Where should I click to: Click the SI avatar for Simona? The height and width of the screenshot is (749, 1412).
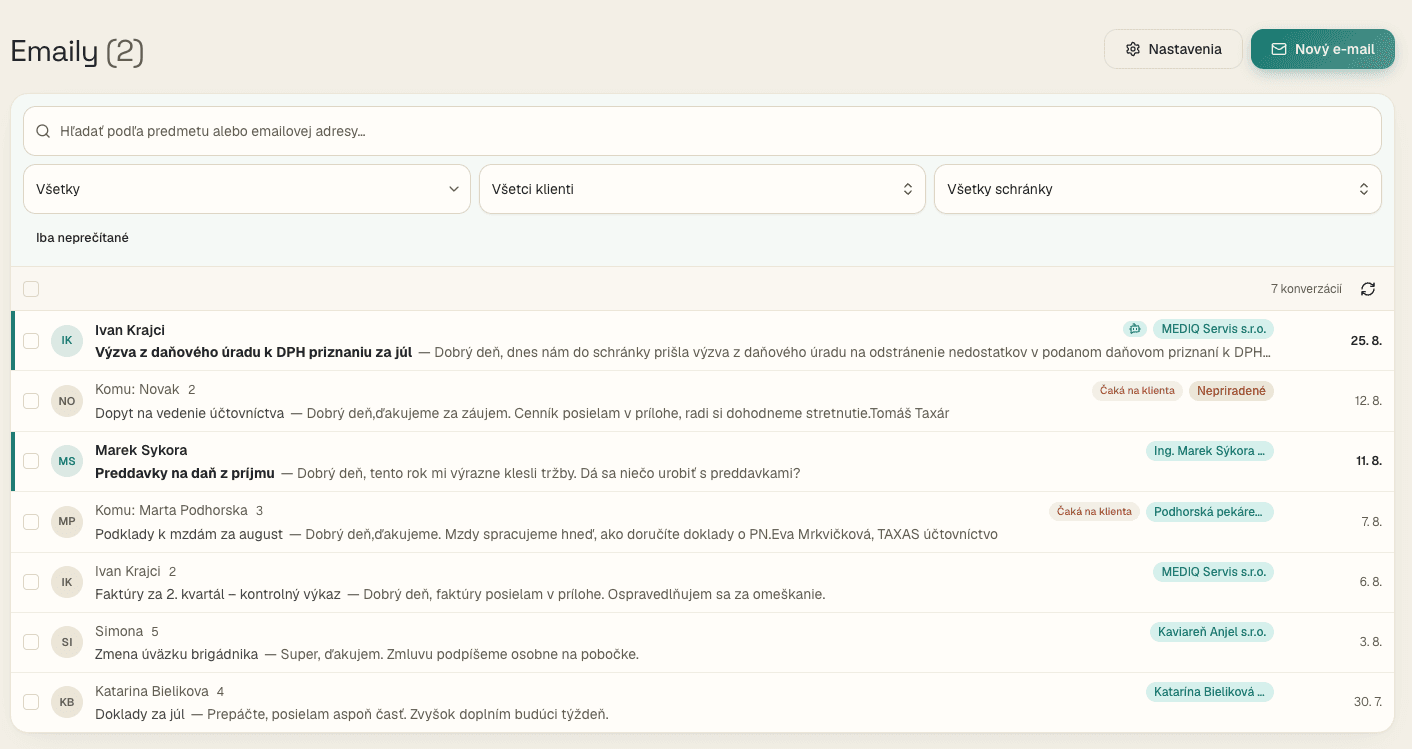point(66,641)
